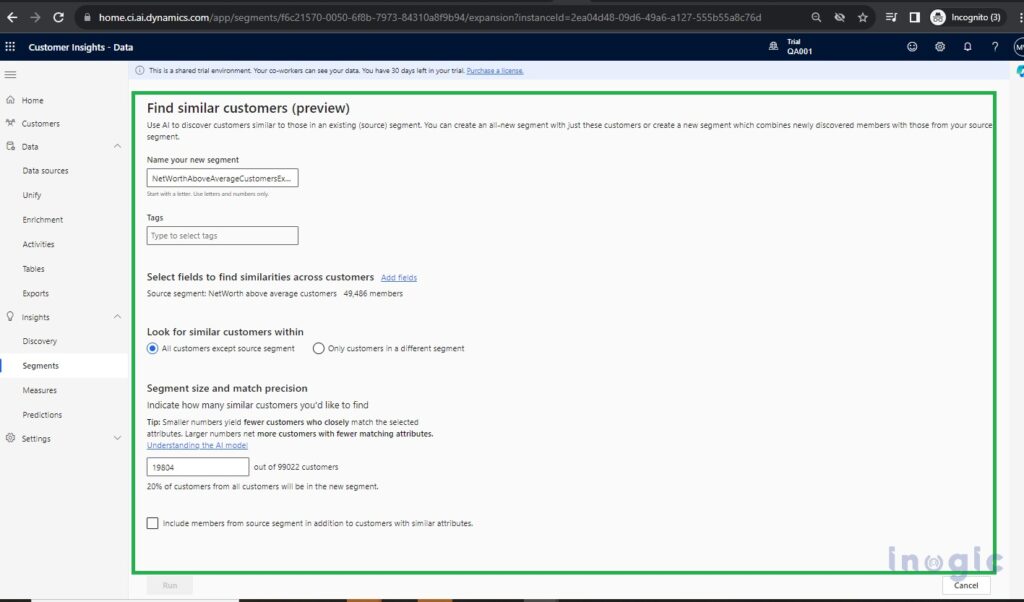Collapse the sidebar with the hamburger icon

coord(11,73)
